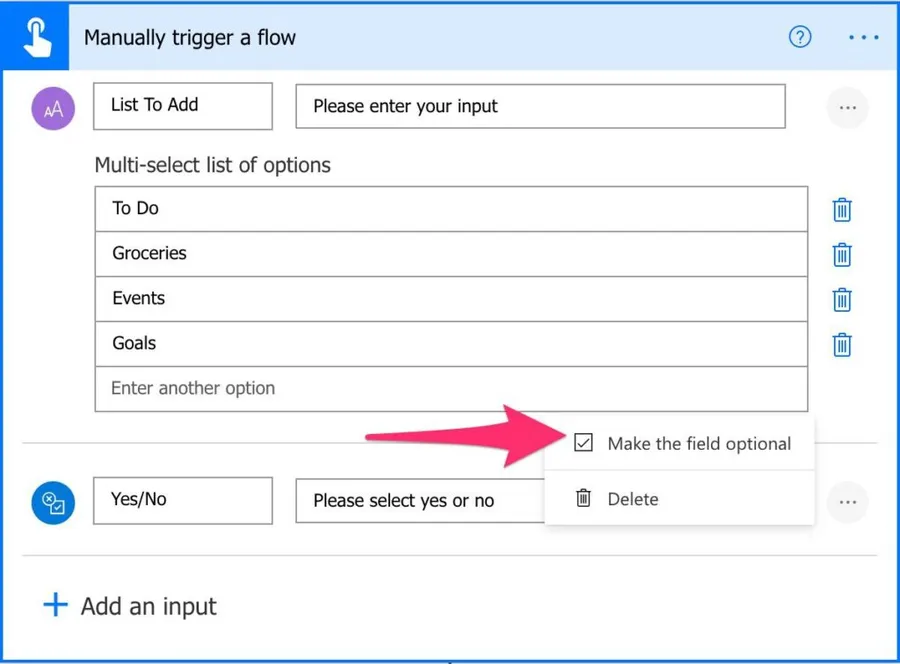Click the Enter another option field

[x=450, y=389]
